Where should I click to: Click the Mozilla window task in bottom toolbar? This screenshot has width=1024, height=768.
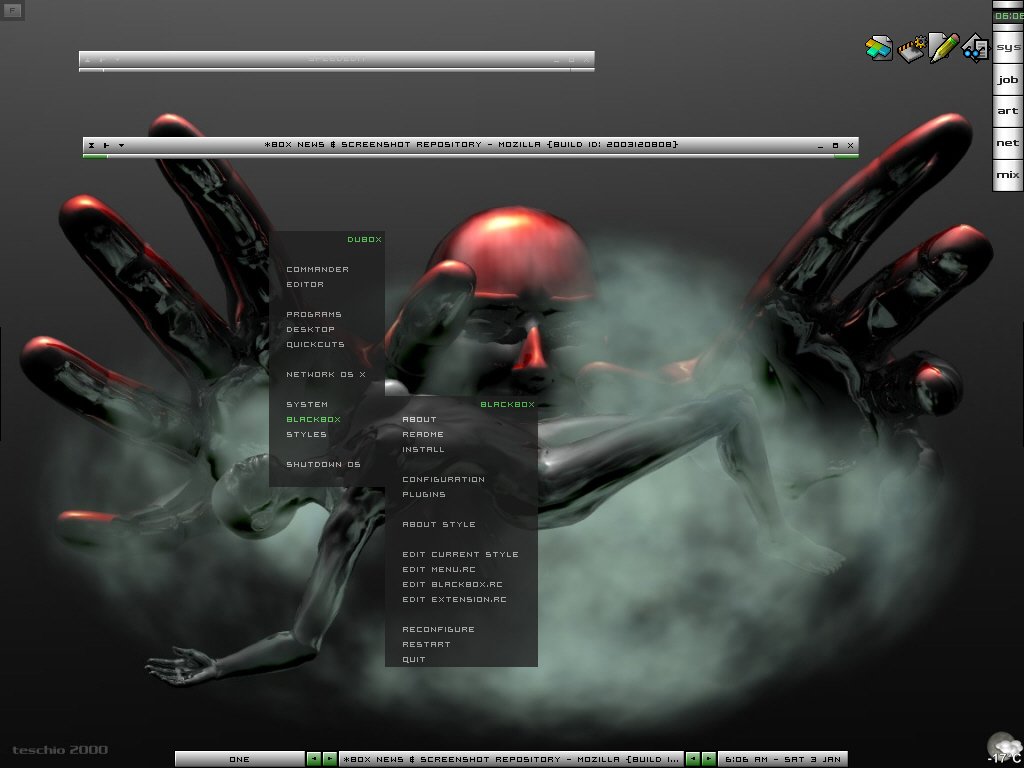click(x=511, y=759)
